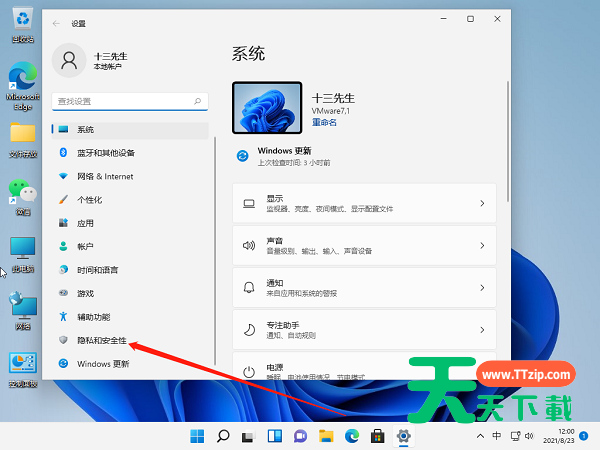Screen dimensions: 600x450
Task: Click the 重命名 rename link
Action: point(324,122)
